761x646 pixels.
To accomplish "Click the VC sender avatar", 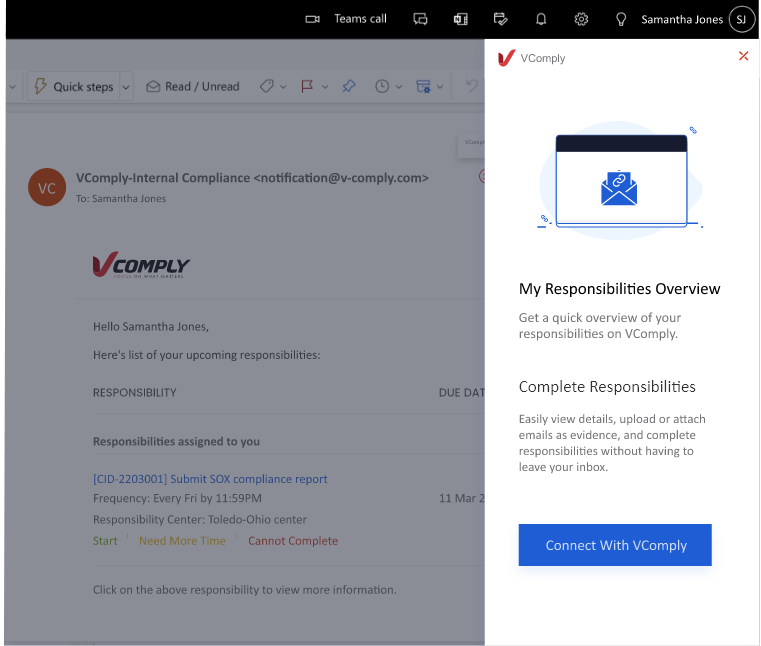I will tap(47, 187).
